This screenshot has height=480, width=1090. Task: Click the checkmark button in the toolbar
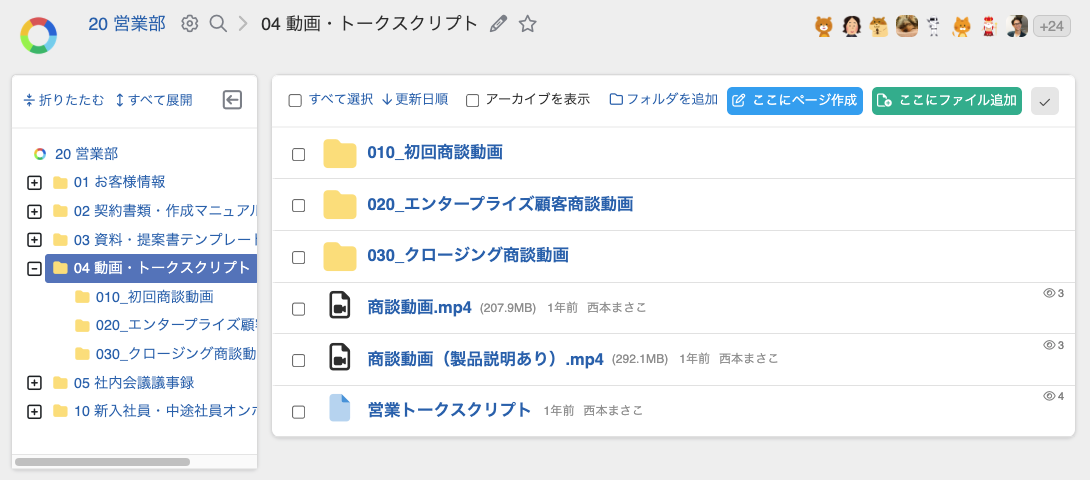click(1044, 101)
